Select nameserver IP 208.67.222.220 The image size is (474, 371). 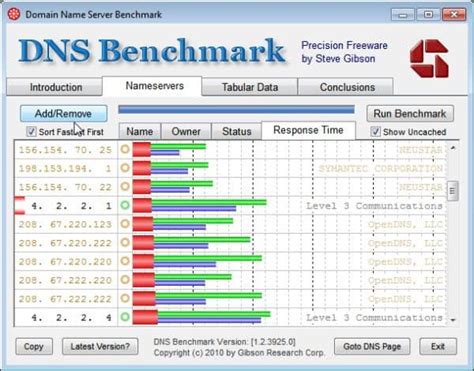[x=65, y=280]
